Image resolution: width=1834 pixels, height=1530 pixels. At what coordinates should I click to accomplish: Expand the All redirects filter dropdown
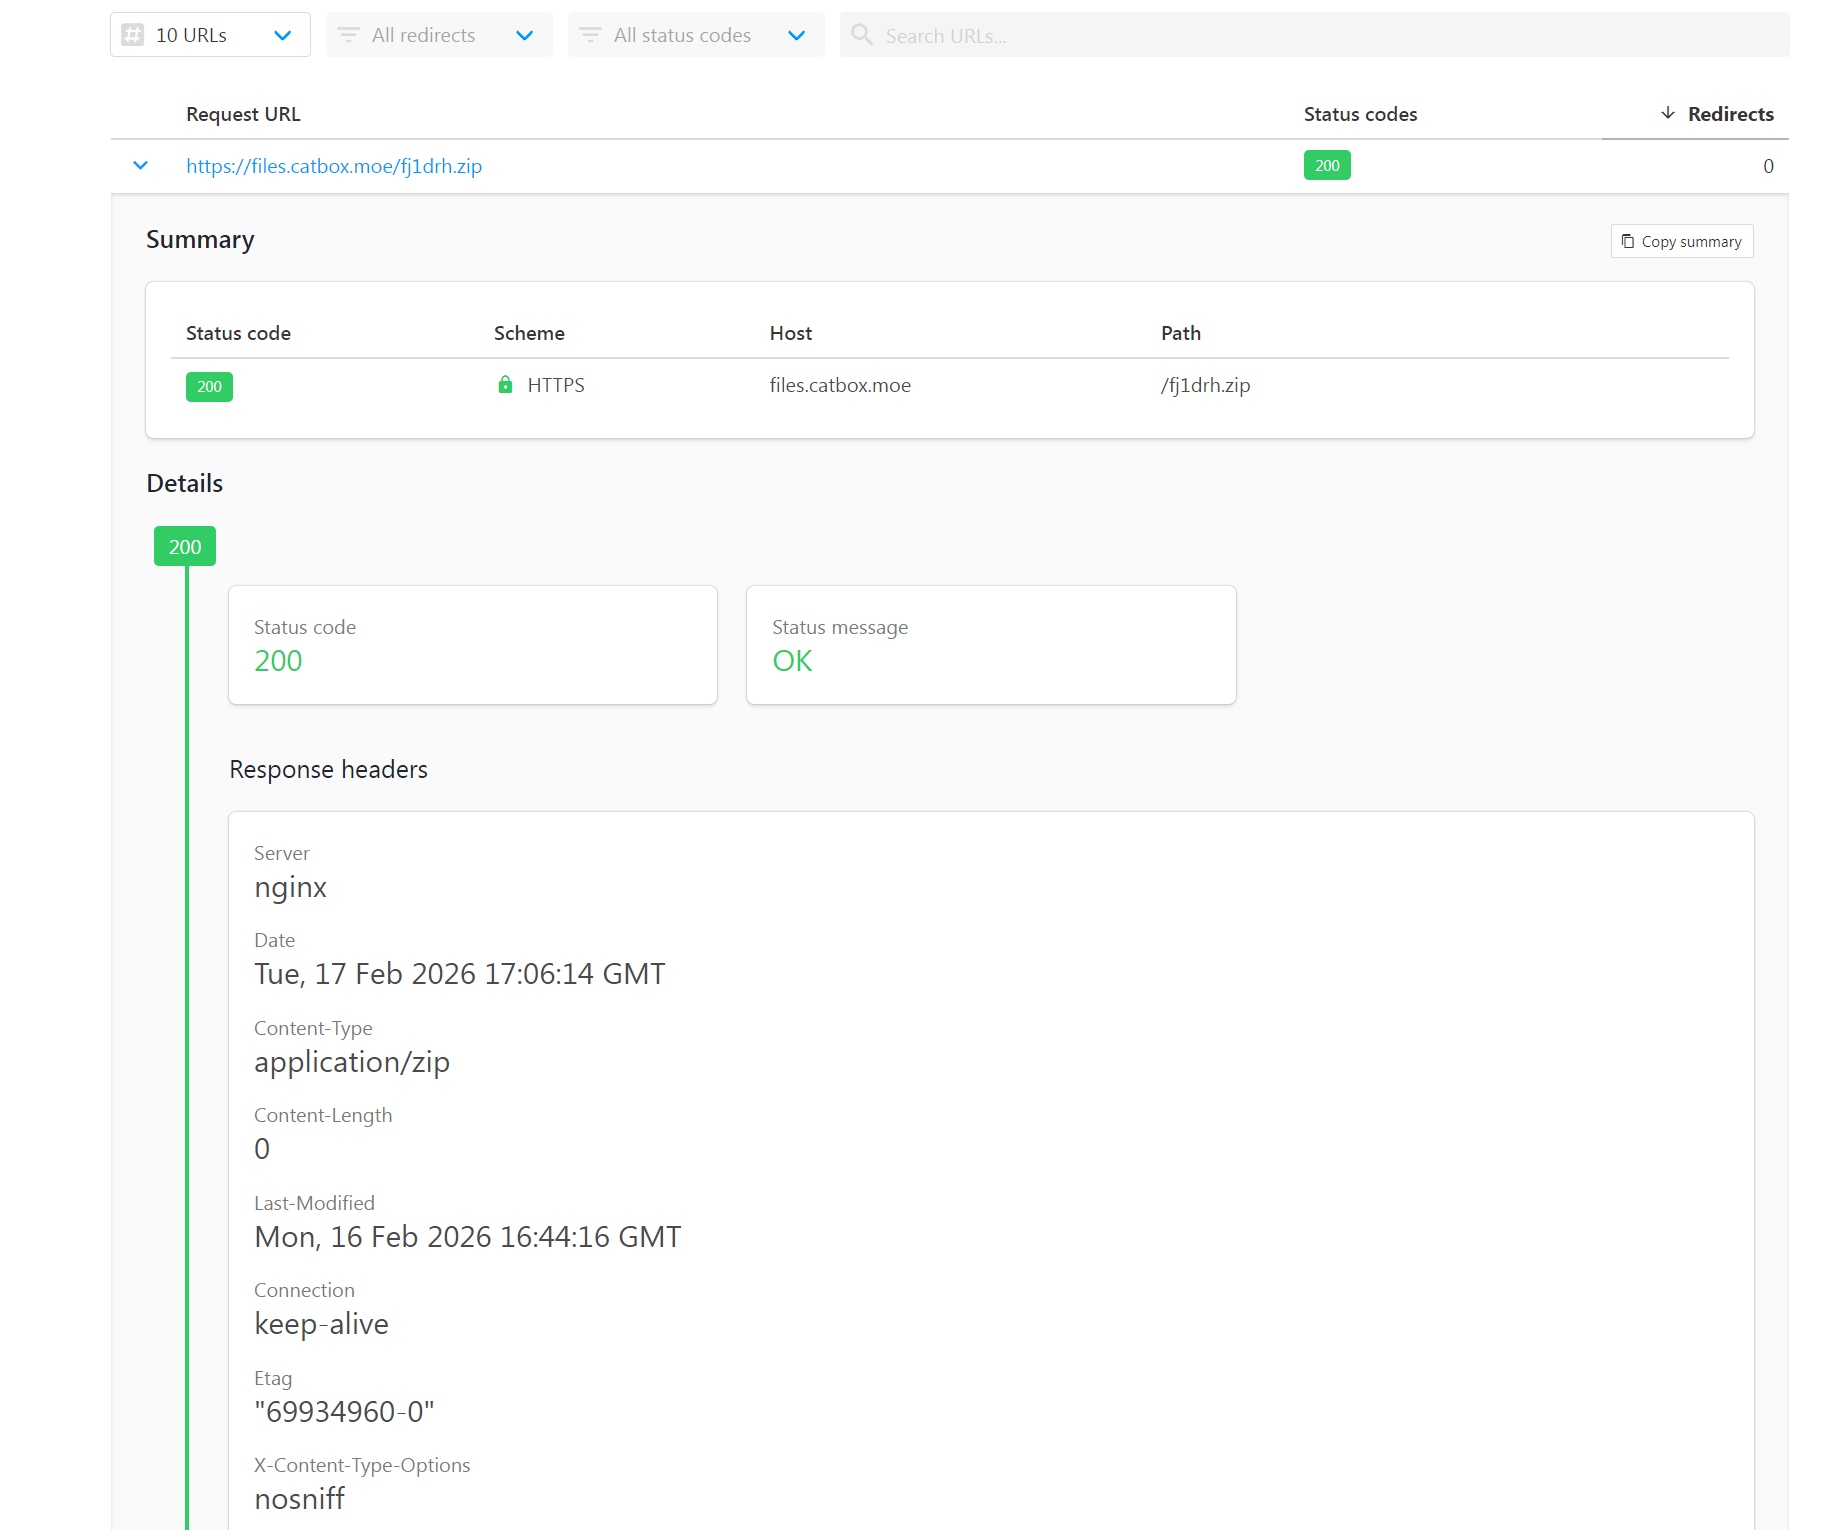coord(524,35)
